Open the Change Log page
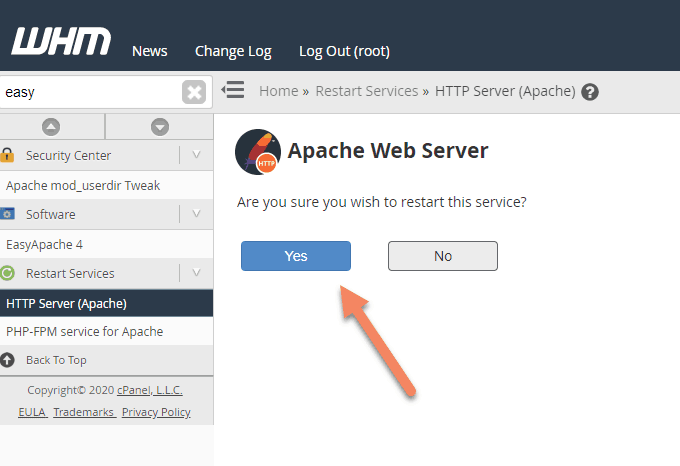 click(233, 51)
